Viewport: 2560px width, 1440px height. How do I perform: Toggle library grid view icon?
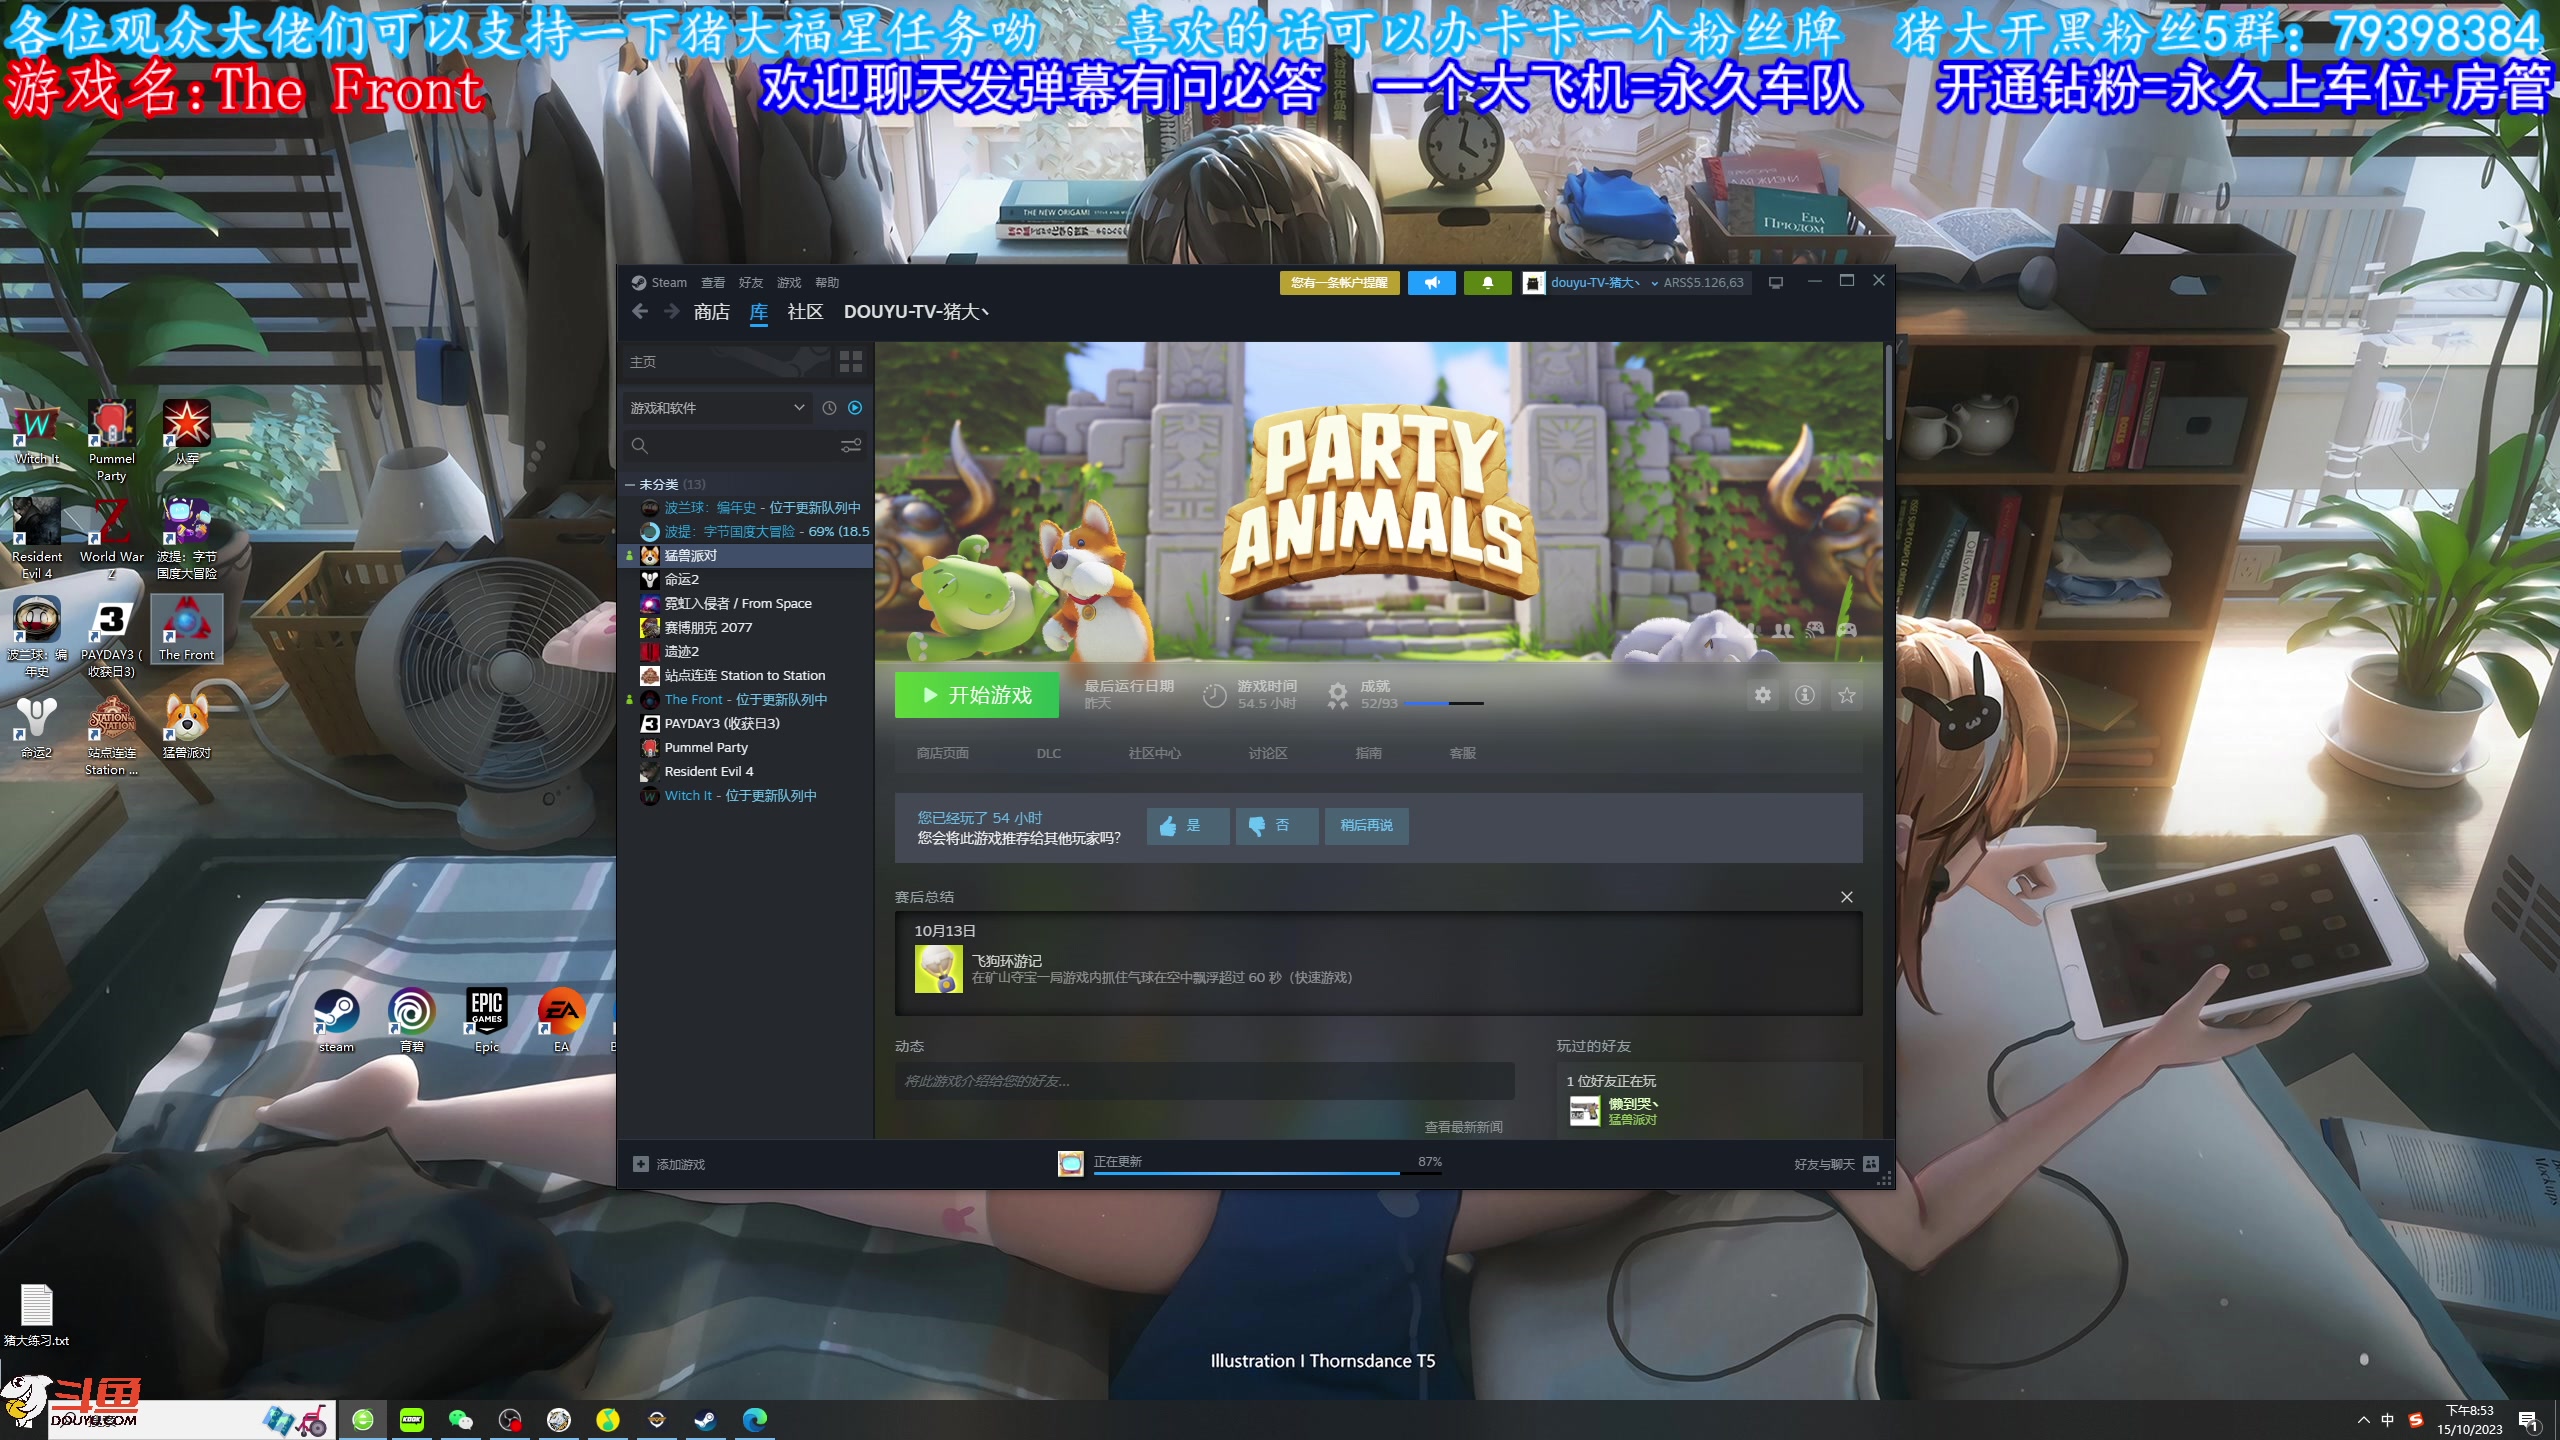pos(851,362)
